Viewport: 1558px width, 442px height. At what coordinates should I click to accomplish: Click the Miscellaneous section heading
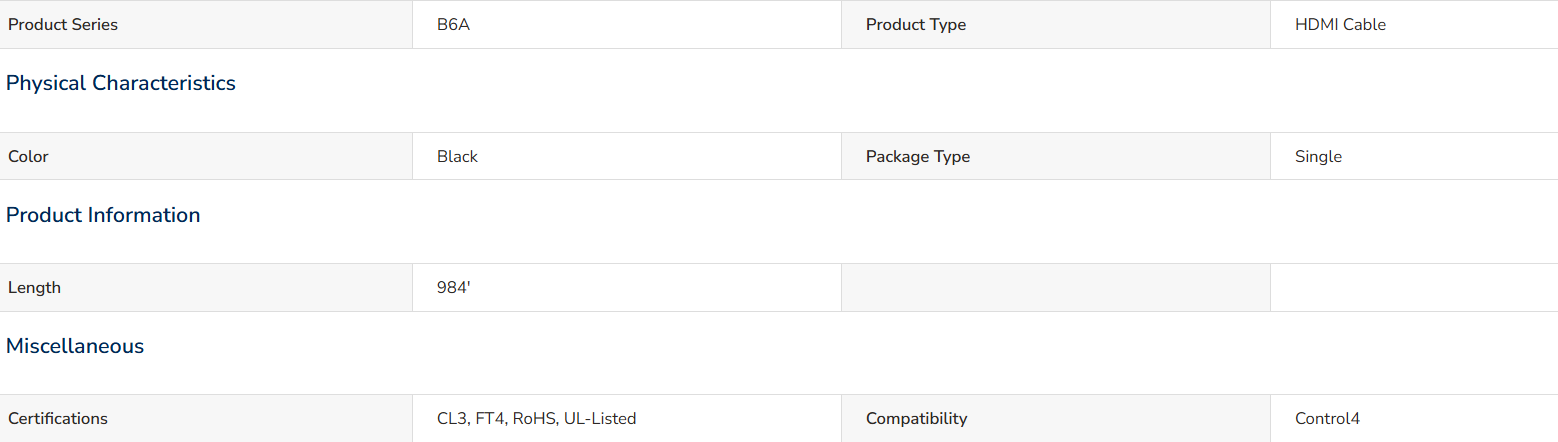75,346
